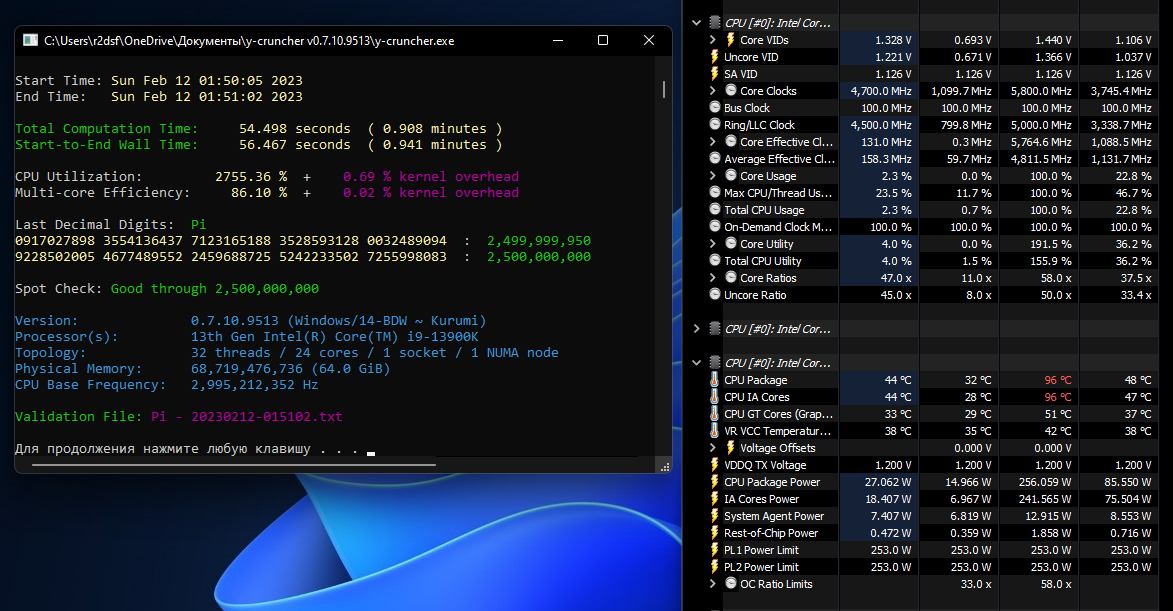Click the Validation File name text
Viewport: 1173px width, 611px height.
247,417
